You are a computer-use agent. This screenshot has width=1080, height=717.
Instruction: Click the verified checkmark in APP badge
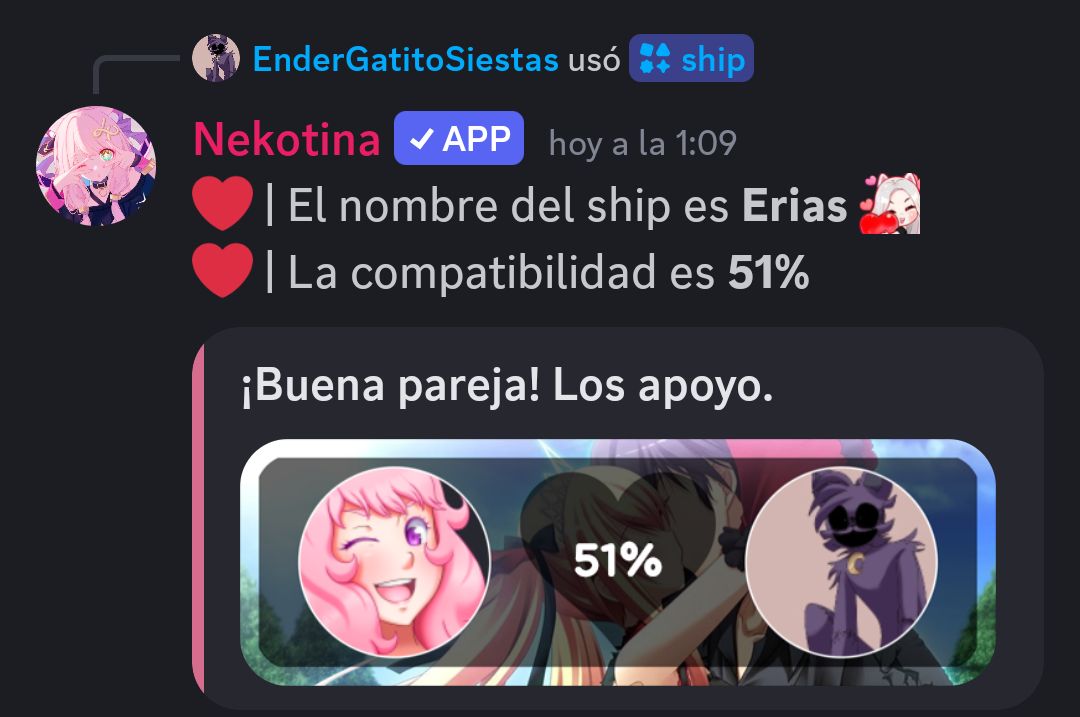(x=421, y=139)
